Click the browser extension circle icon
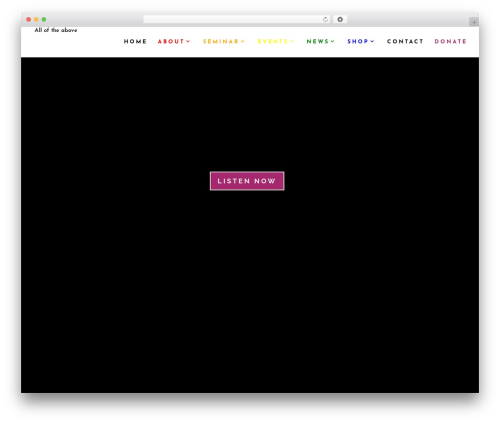 coord(340,20)
